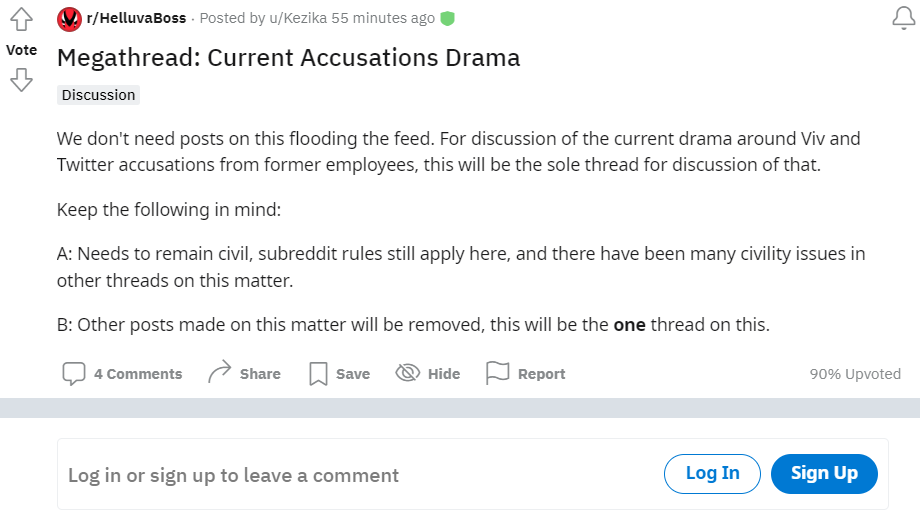Downvote the megathread post

click(x=21, y=80)
